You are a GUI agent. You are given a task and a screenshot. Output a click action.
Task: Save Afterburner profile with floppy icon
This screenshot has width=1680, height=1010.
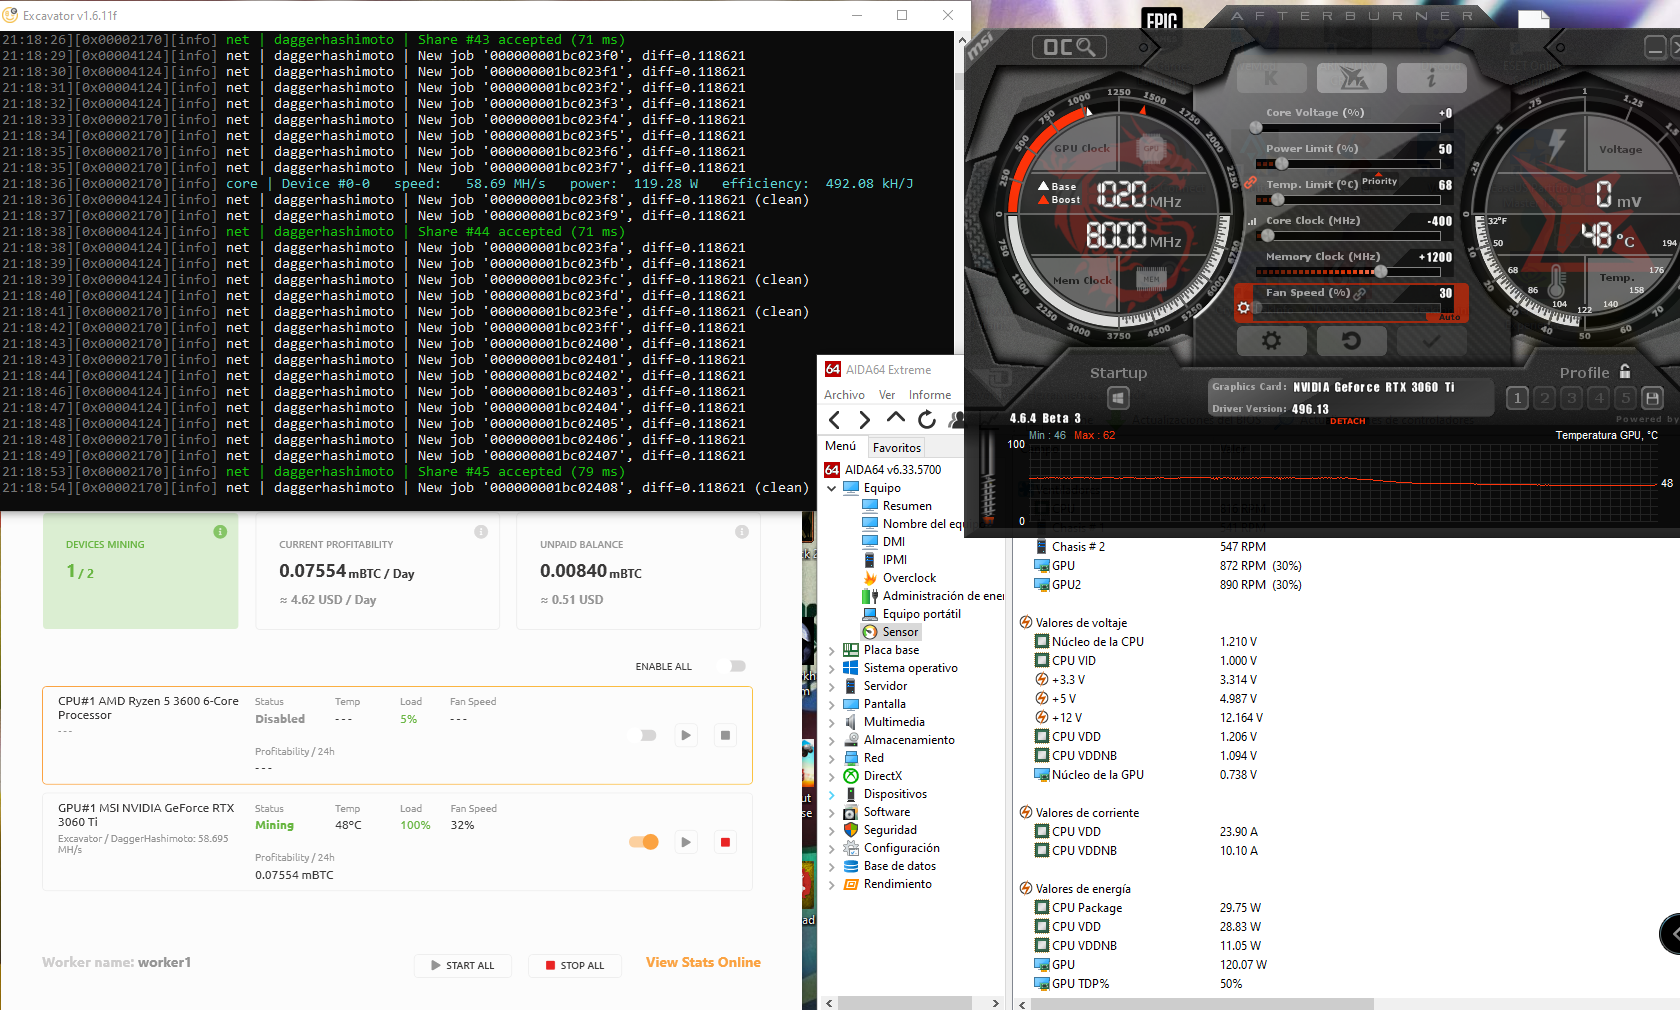pyautogui.click(x=1652, y=398)
